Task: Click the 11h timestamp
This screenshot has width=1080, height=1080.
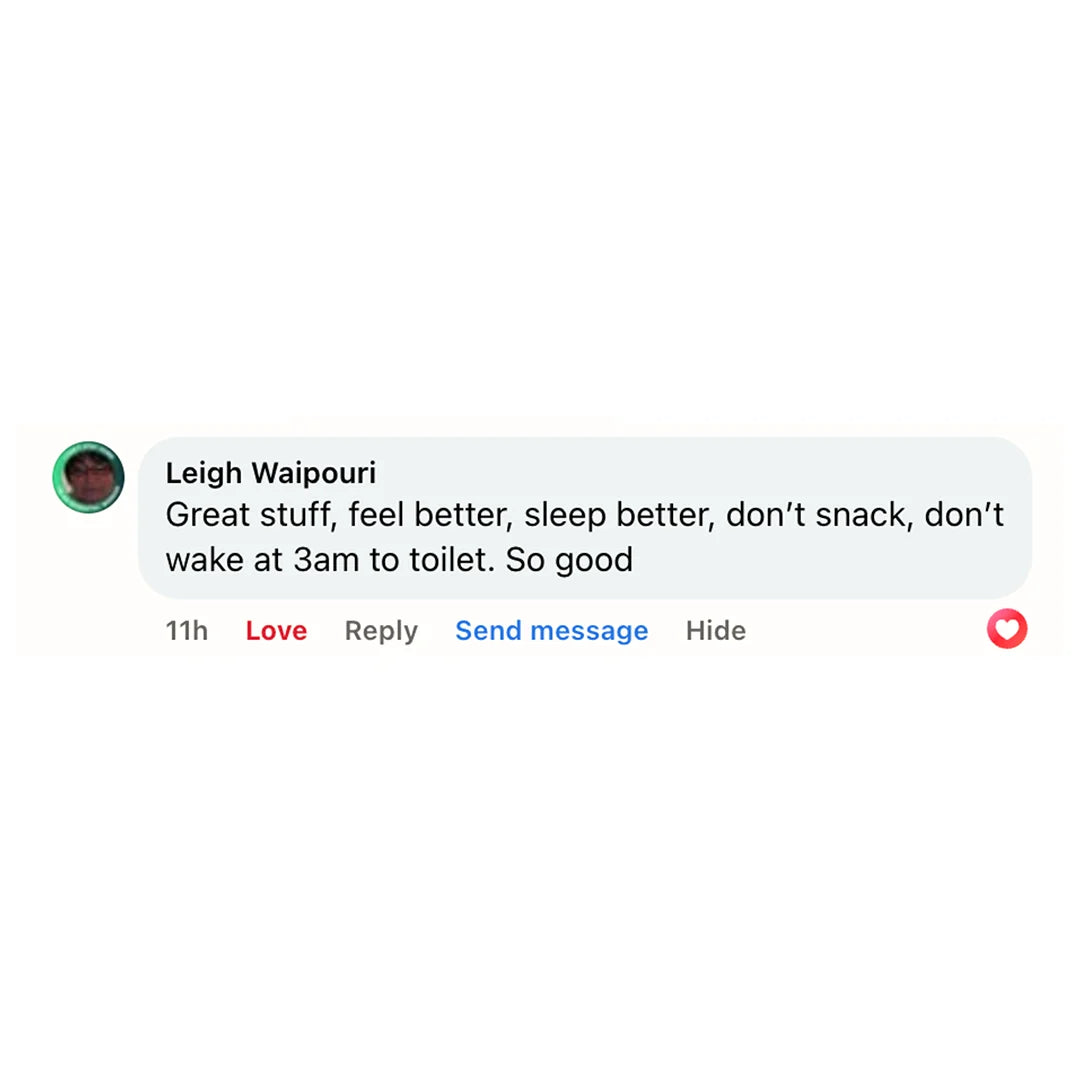Action: 187,631
